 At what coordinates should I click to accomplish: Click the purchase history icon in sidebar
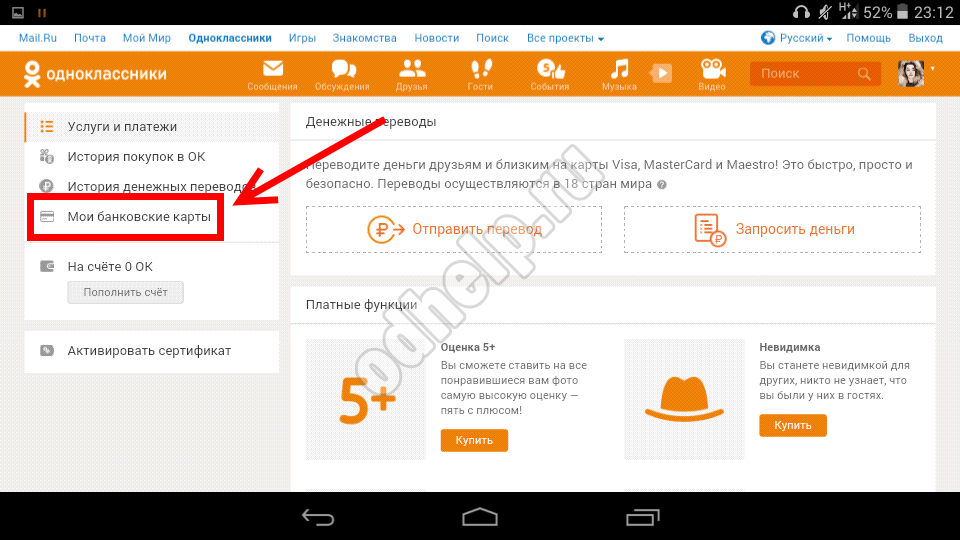[x=47, y=157]
